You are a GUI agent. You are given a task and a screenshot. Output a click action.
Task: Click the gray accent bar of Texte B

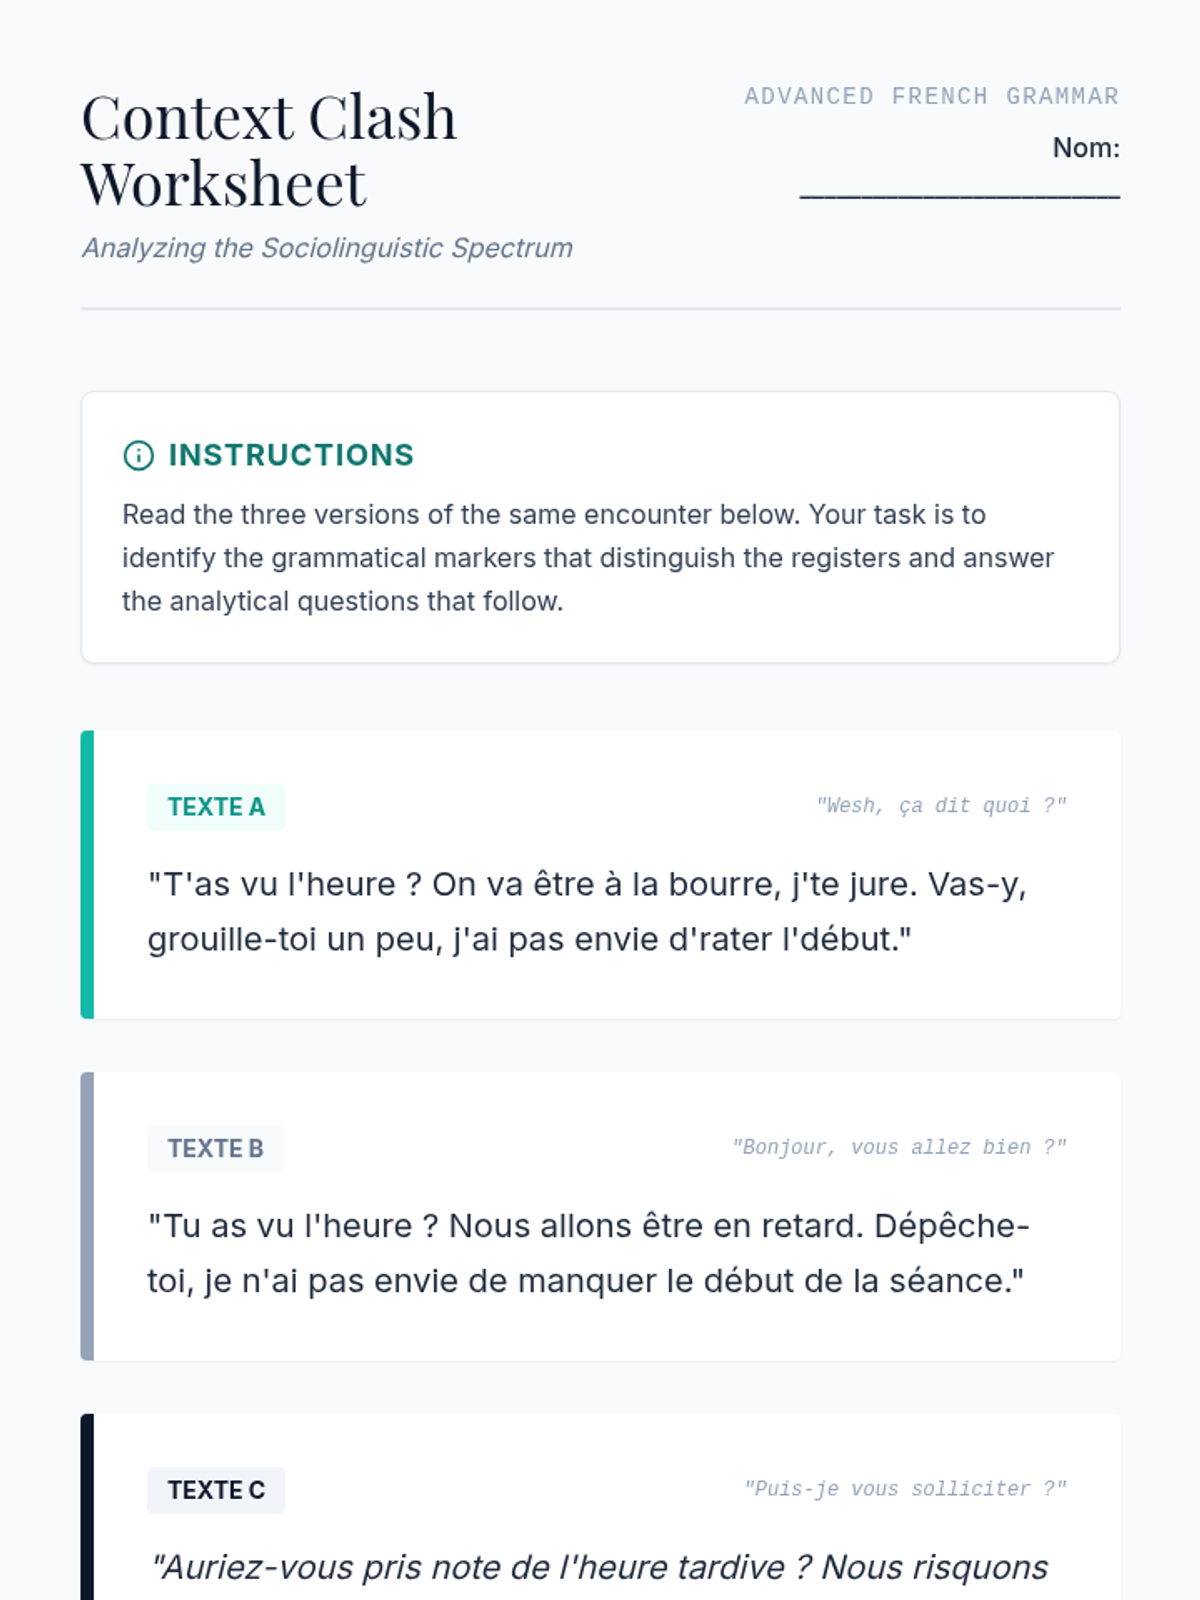[x=87, y=1216]
